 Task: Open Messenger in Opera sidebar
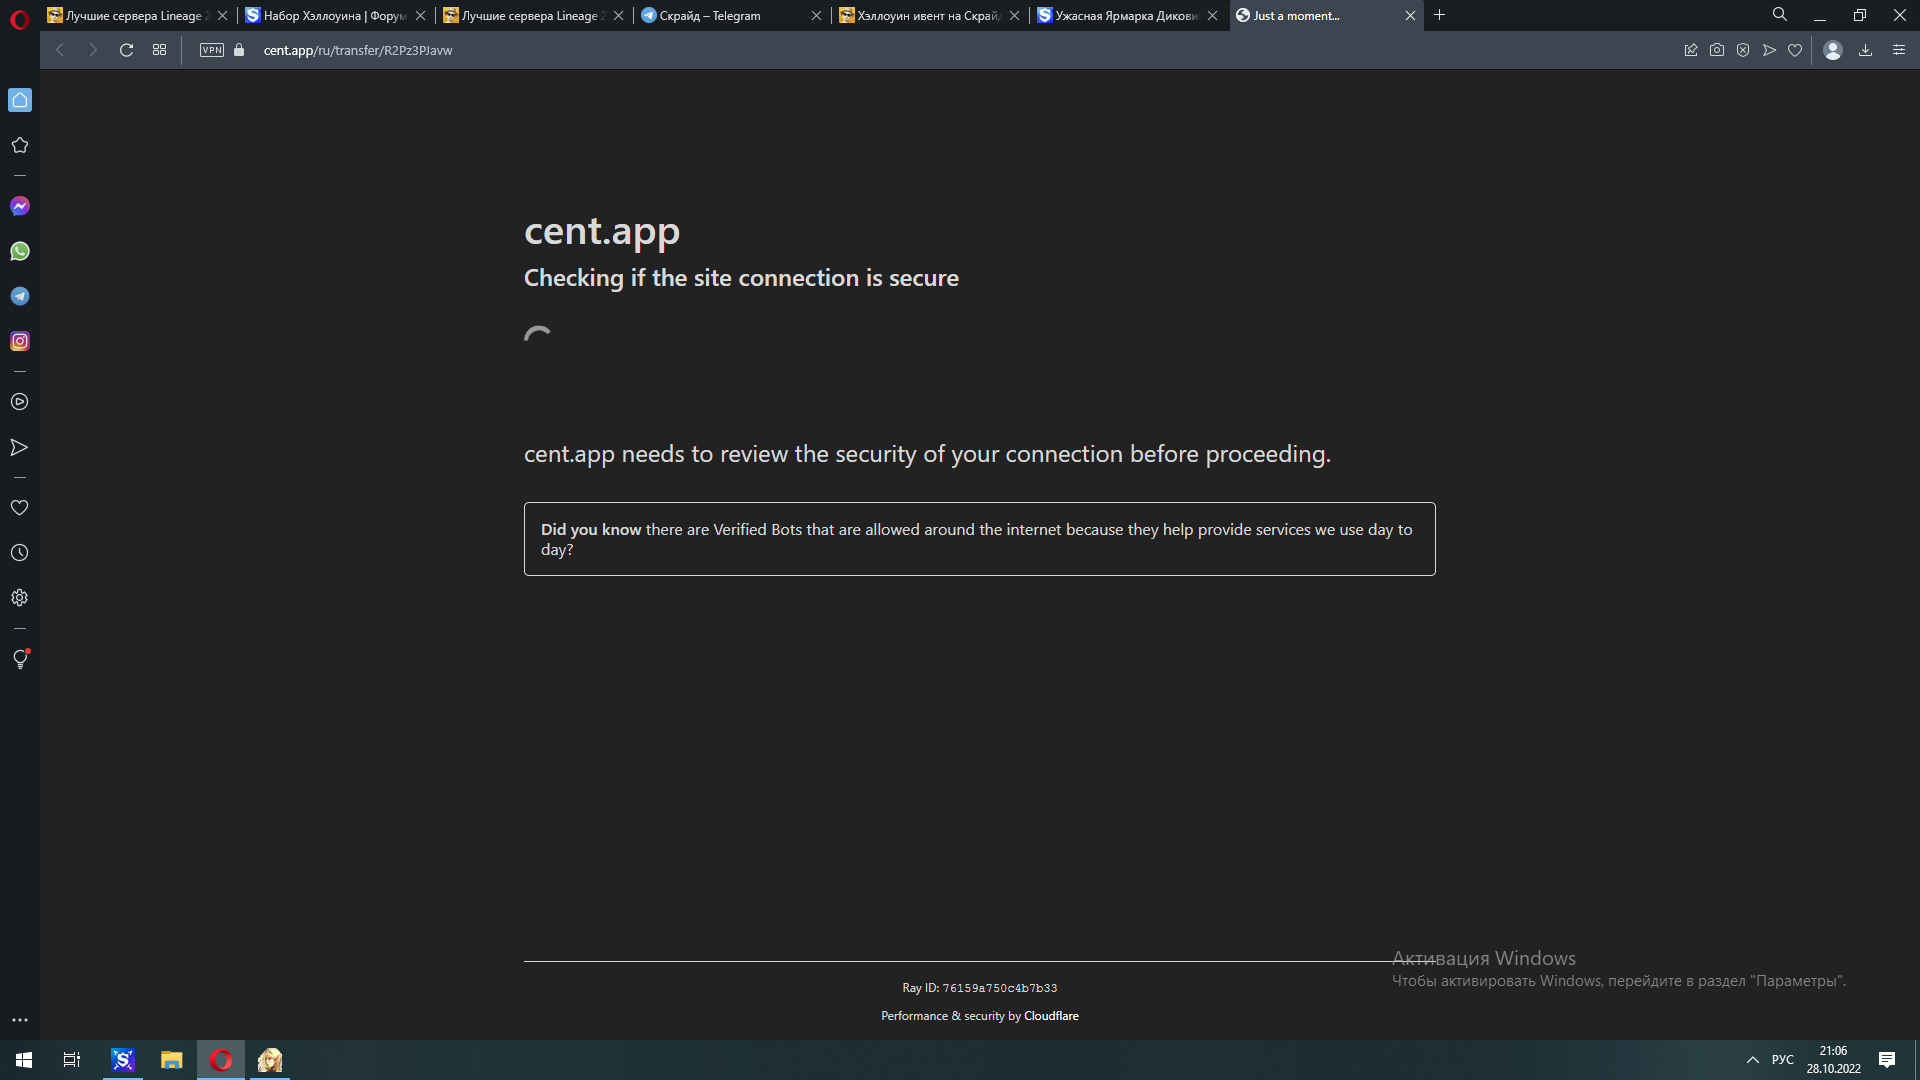20,206
